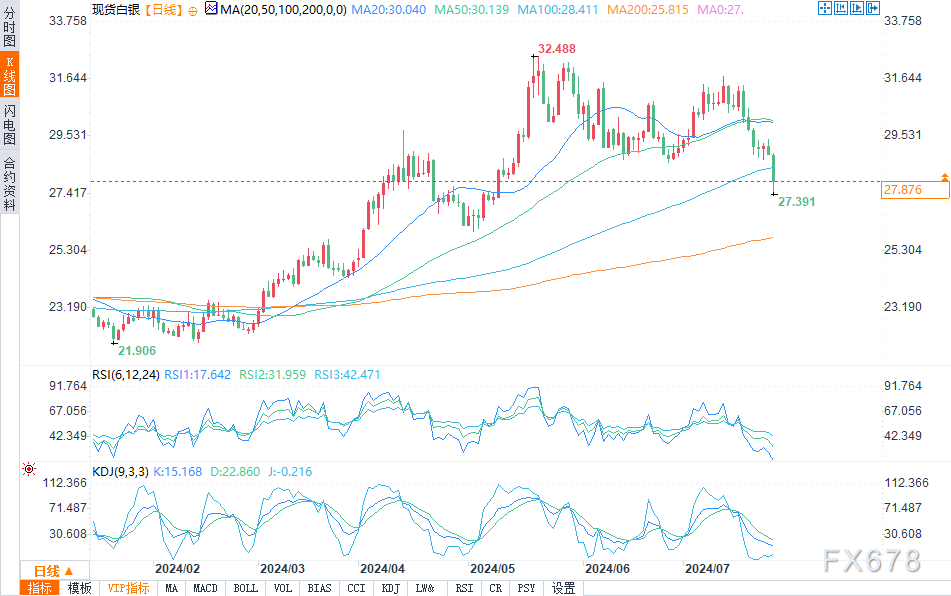Click the MA100:28.411 value label

tap(557, 10)
